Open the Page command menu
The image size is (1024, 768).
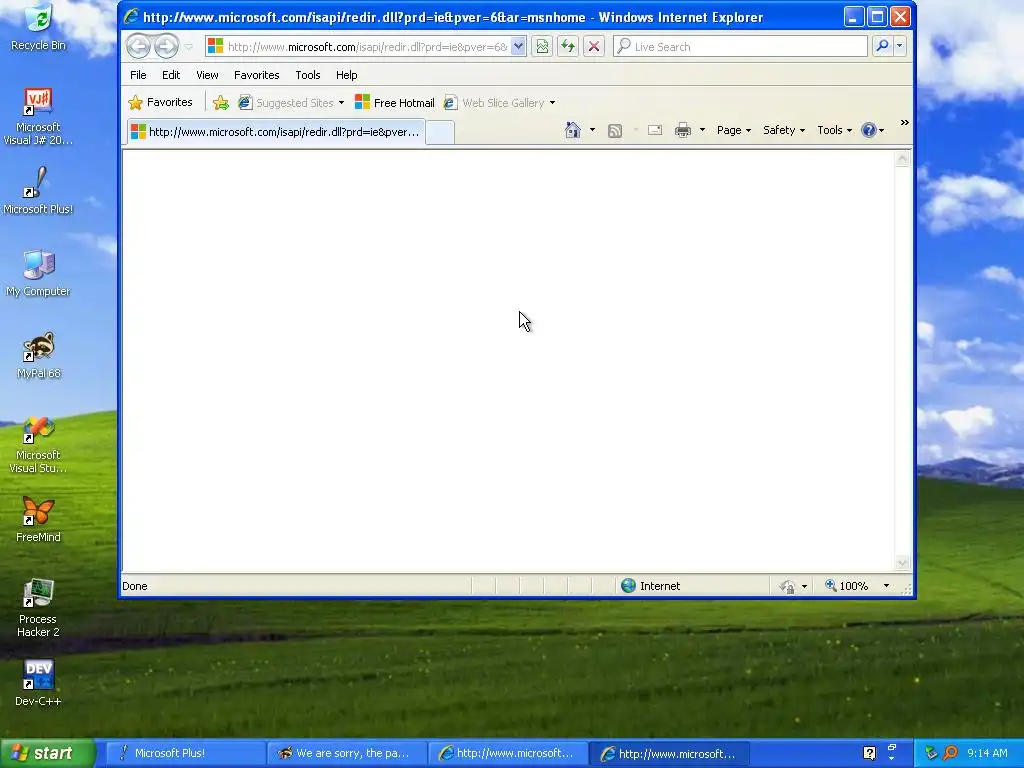click(734, 130)
